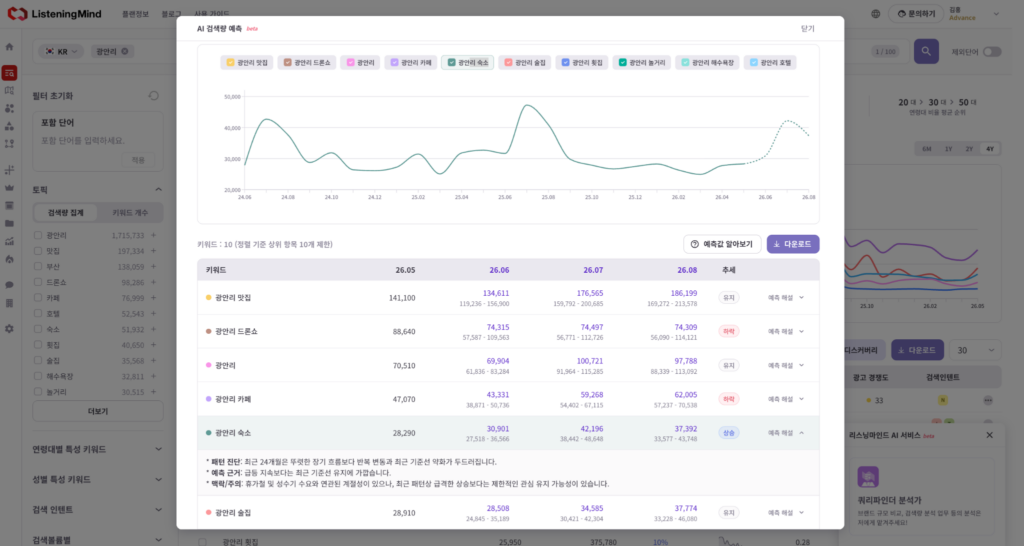Viewport: 1024px width, 546px height.
Task: Close the 리스닝마인드 AI 서비스 panel
Action: pyautogui.click(x=989, y=435)
